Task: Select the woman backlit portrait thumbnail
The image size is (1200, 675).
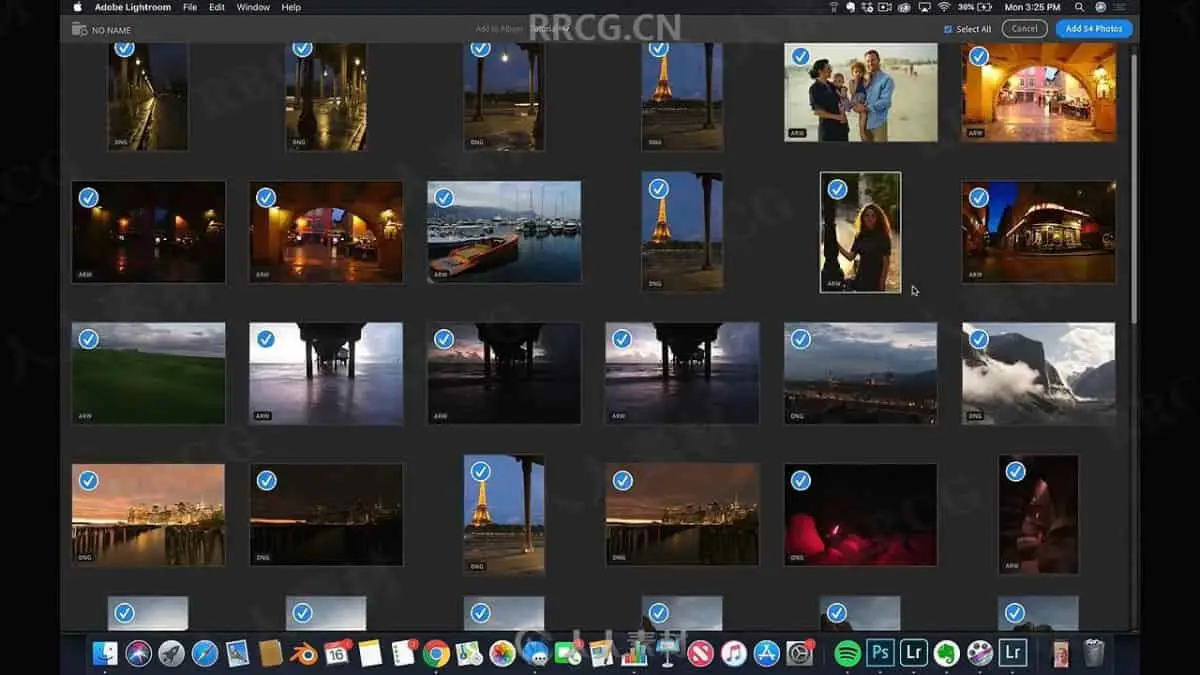Action: pos(860,240)
